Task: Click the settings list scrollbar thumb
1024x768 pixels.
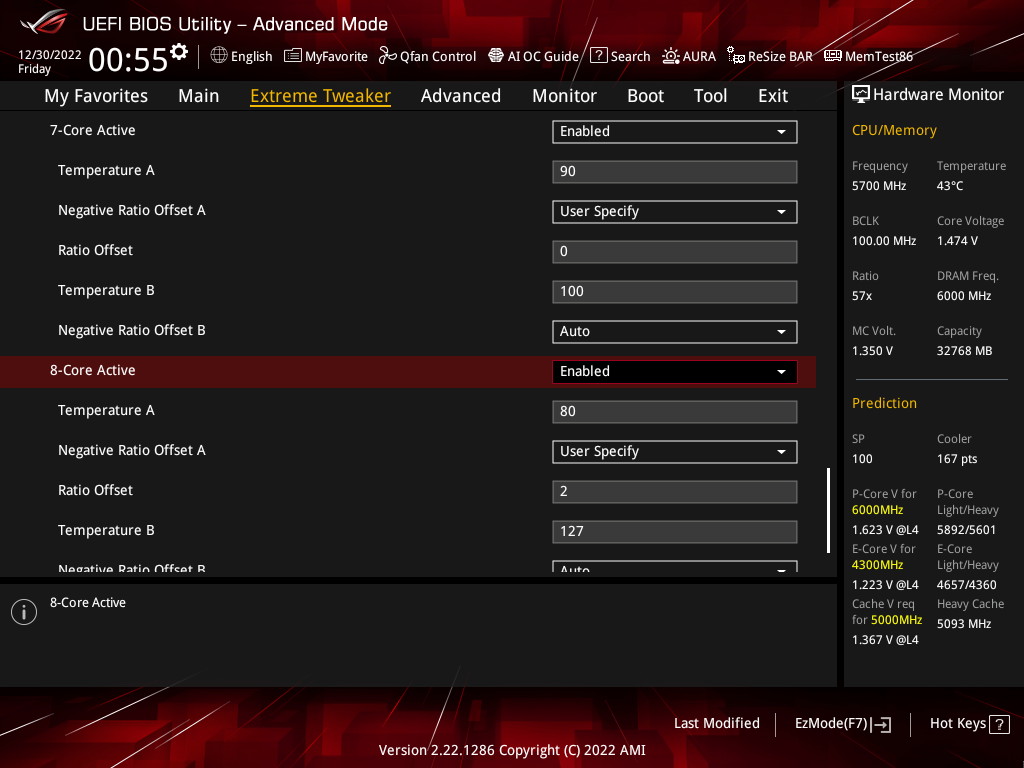Action: coord(828,510)
